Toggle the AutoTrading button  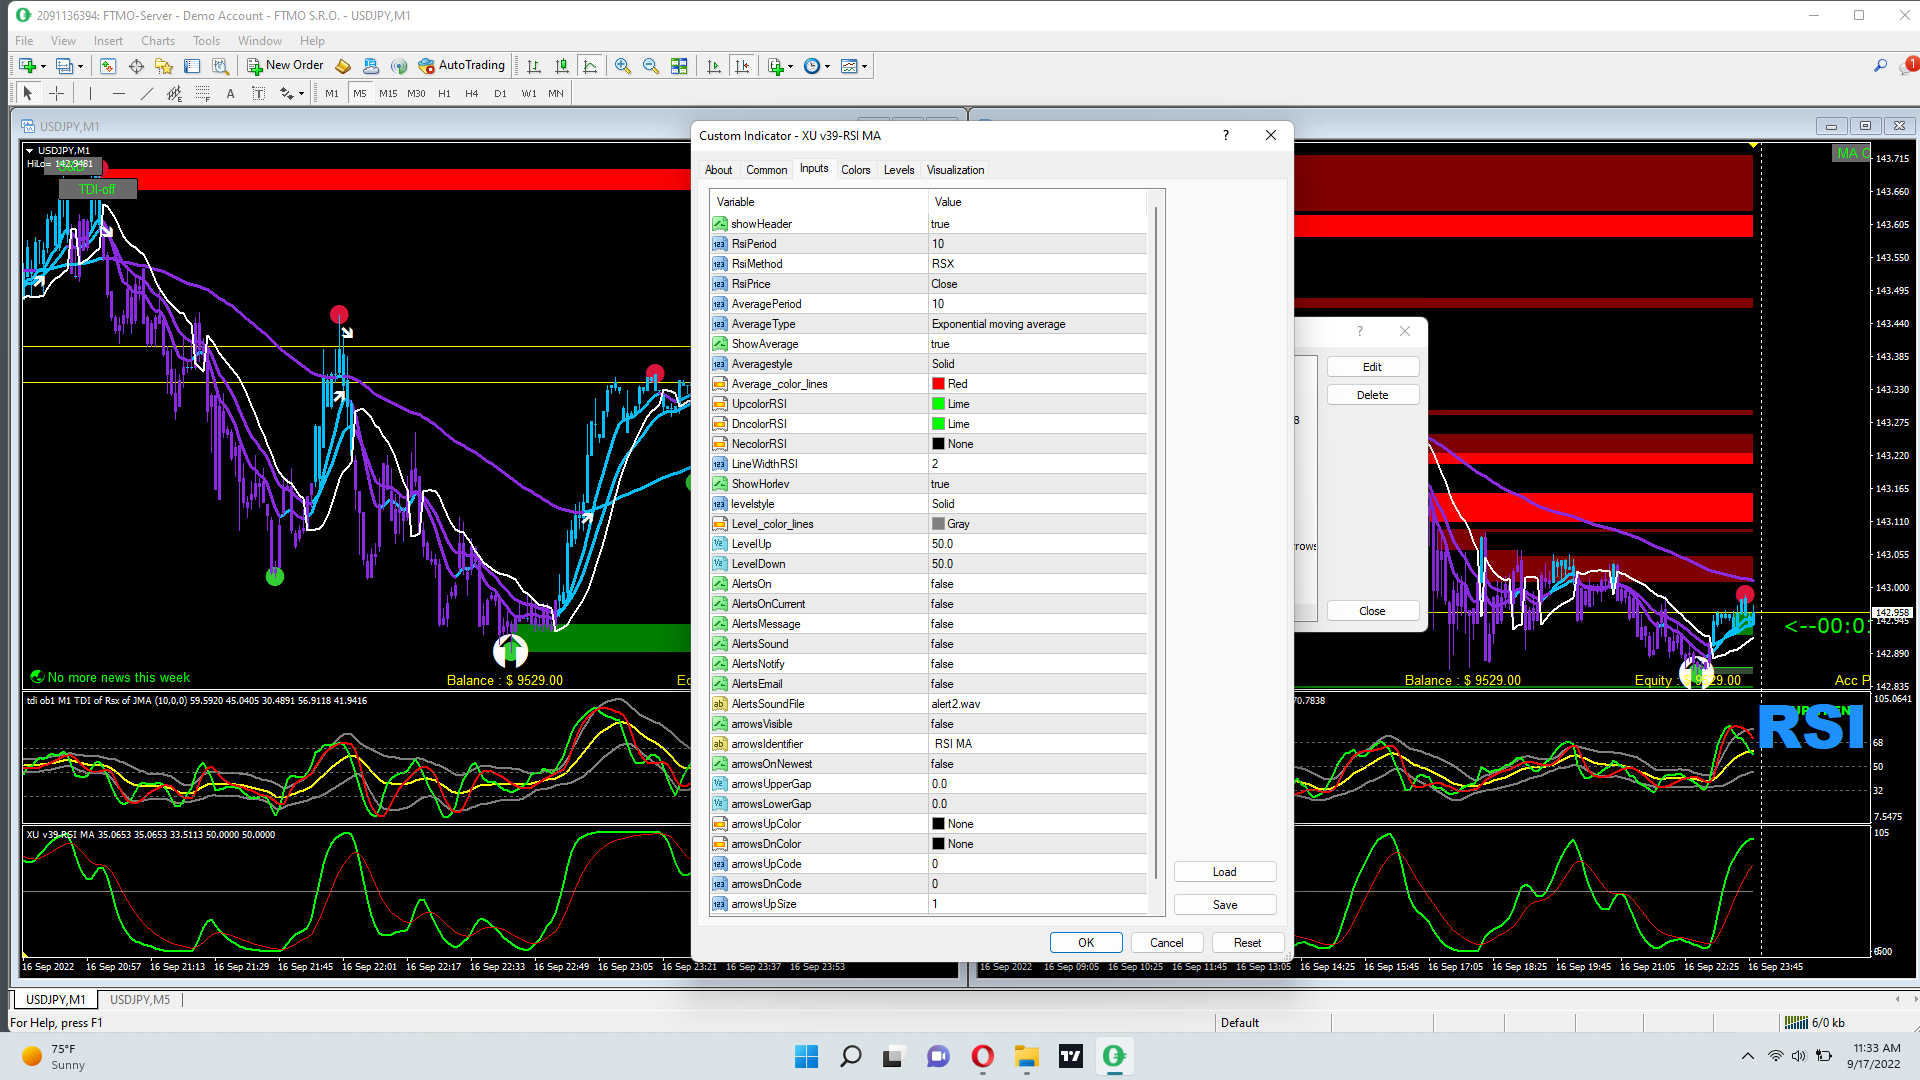point(462,66)
